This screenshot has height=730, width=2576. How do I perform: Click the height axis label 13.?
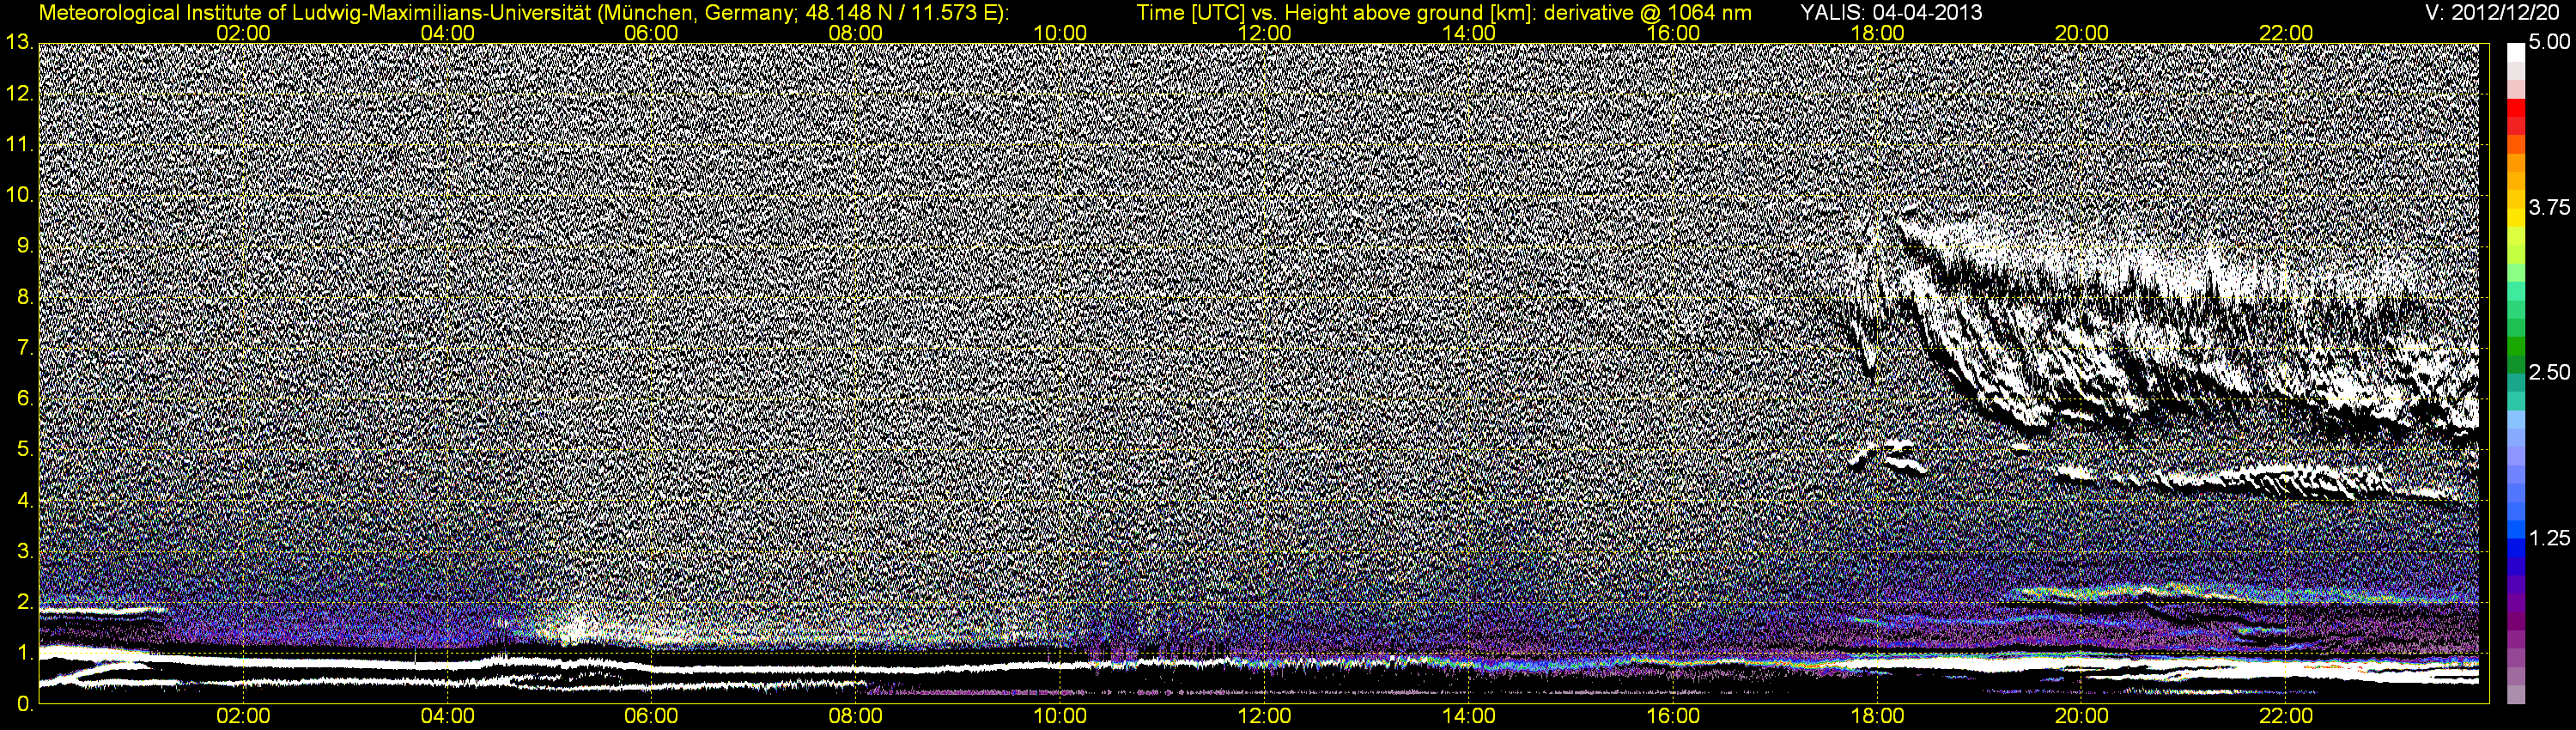click(19, 43)
